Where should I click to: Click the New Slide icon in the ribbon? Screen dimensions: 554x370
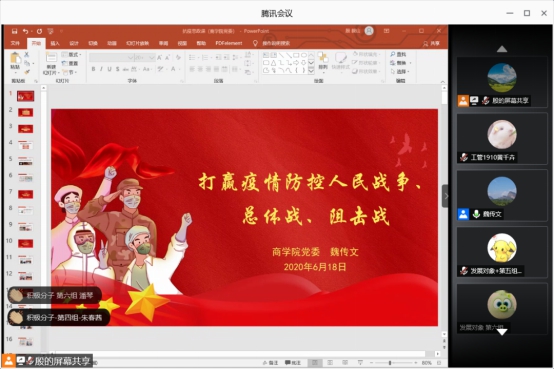tap(51, 58)
